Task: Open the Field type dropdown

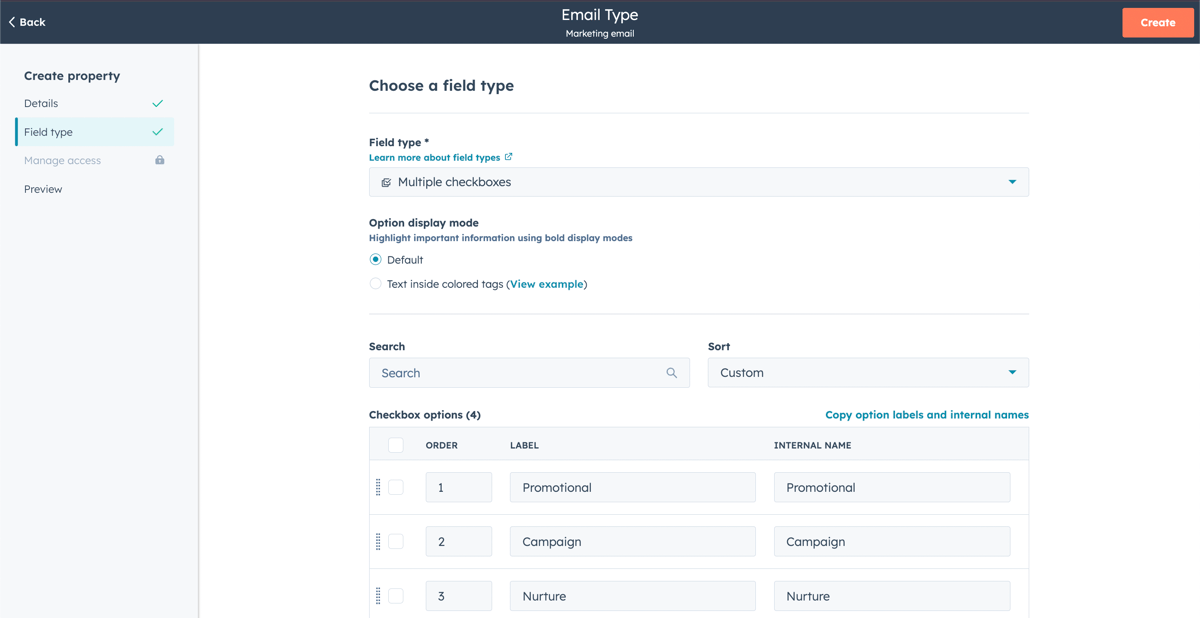Action: pyautogui.click(x=698, y=182)
